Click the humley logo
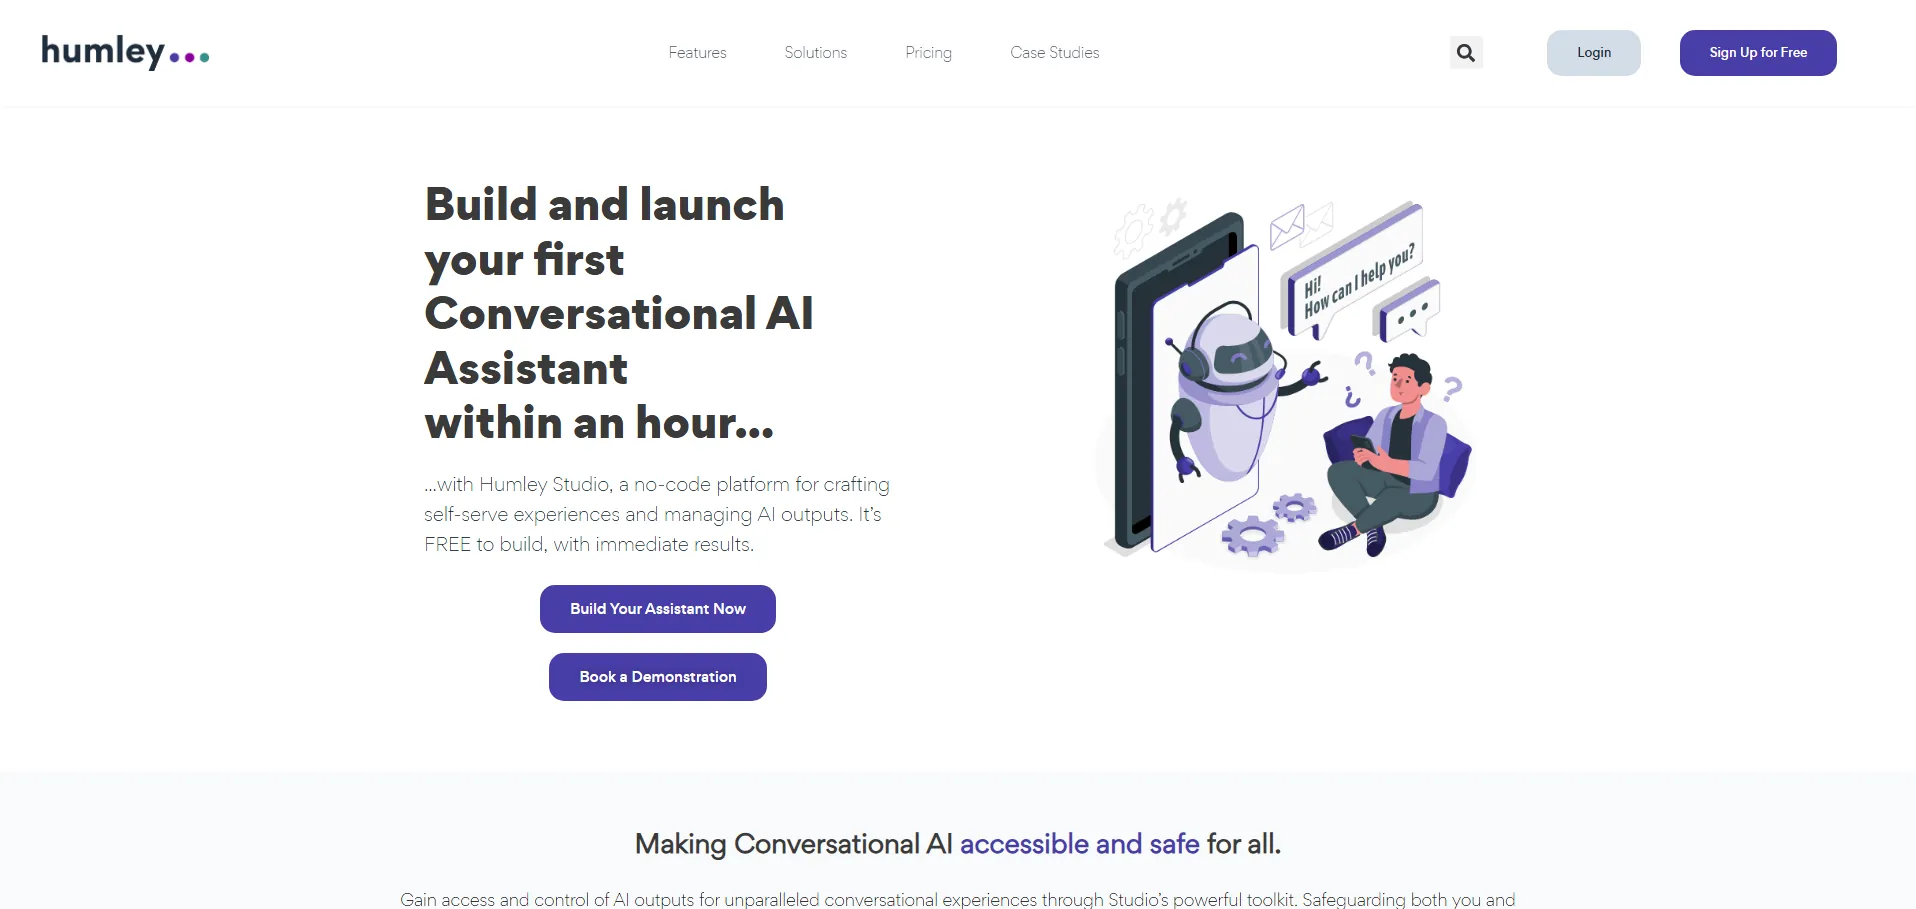The width and height of the screenshot is (1916, 909). 125,52
